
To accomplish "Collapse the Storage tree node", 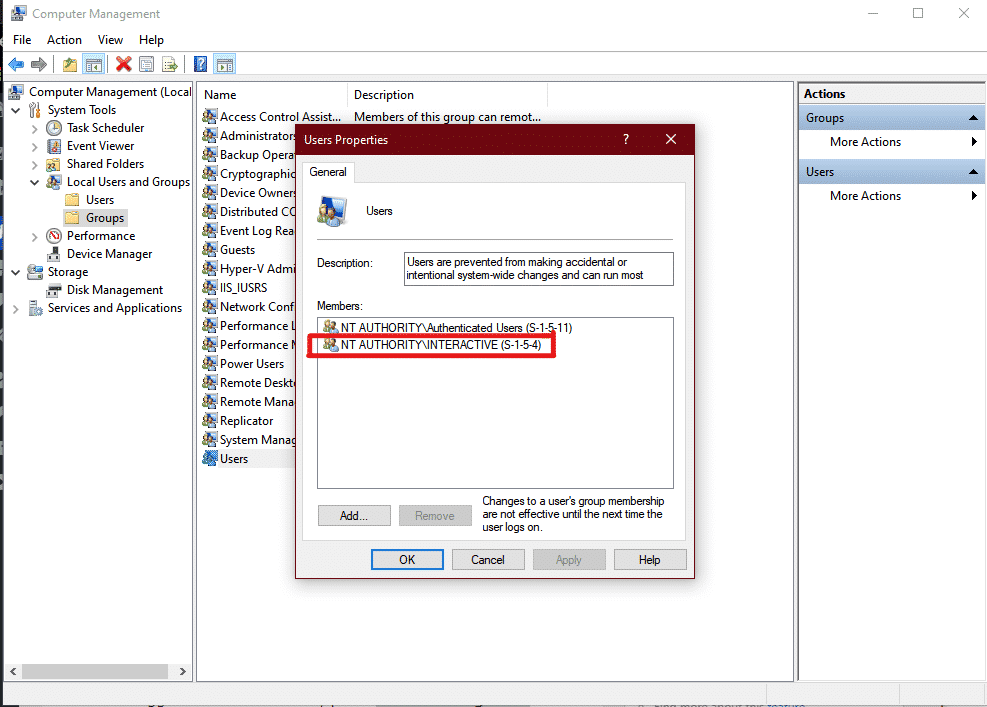I will 16,273.
